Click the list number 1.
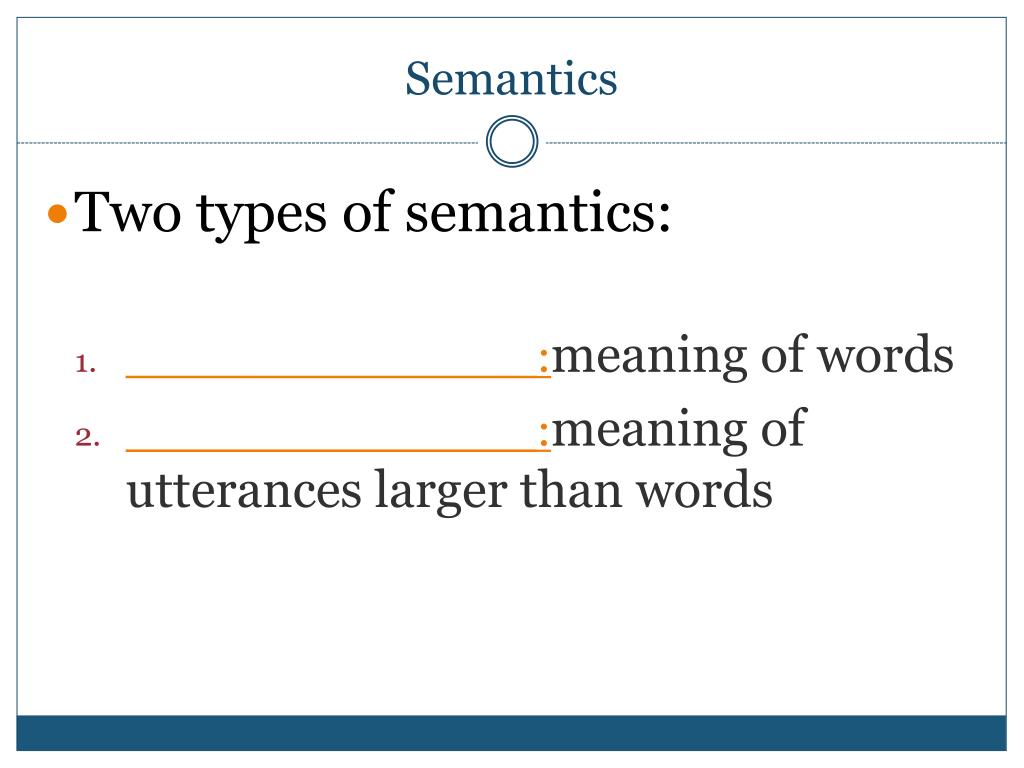This screenshot has width=1024, height=768. tap(86, 364)
